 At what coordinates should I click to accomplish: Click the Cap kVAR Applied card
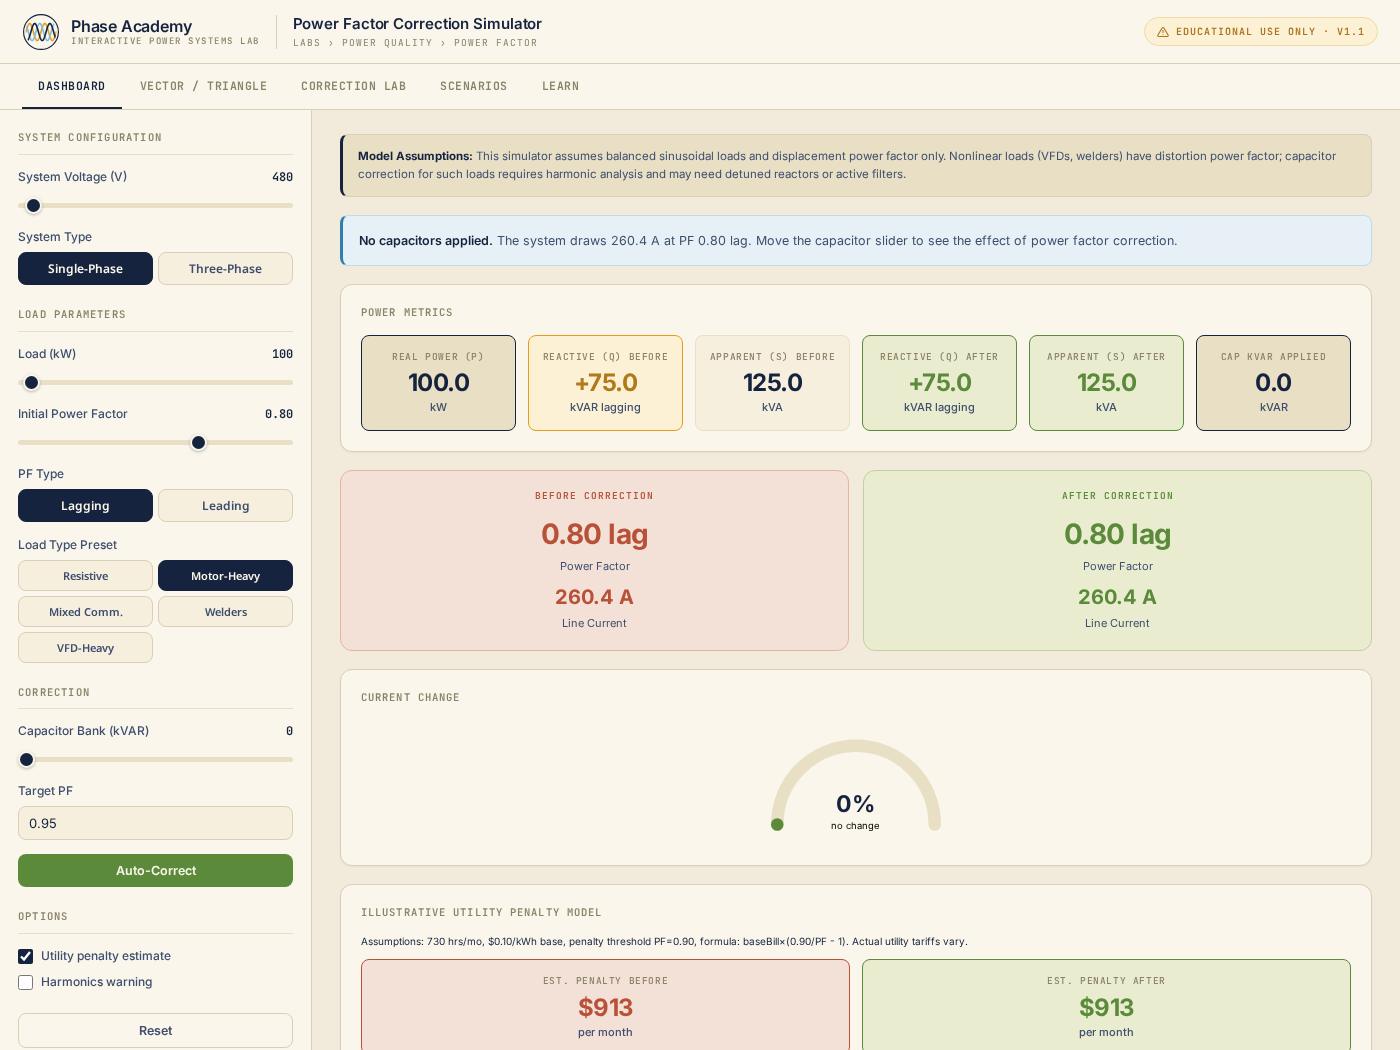click(1273, 383)
